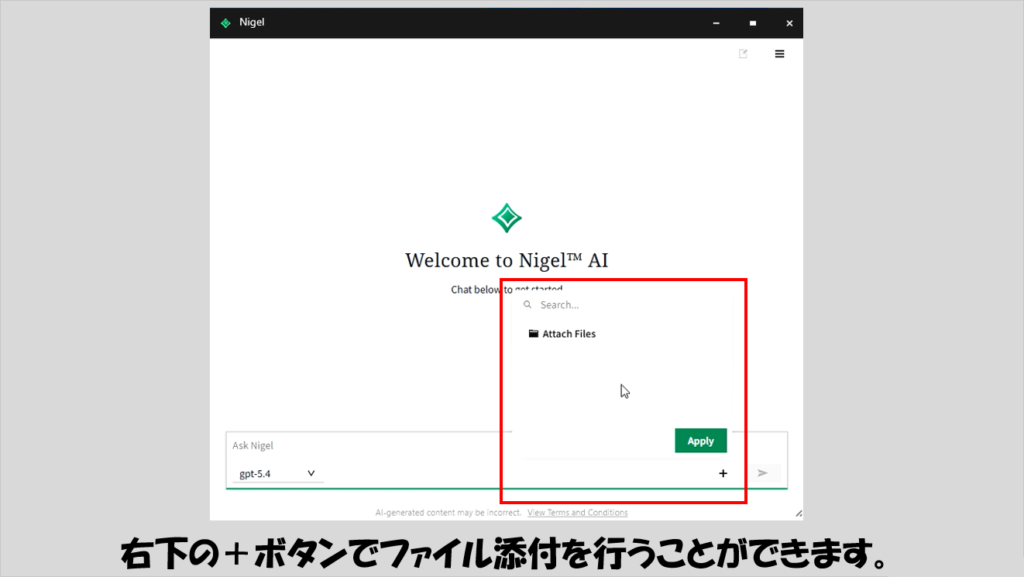Click the send arrow icon
The image size is (1024, 577).
(x=762, y=473)
